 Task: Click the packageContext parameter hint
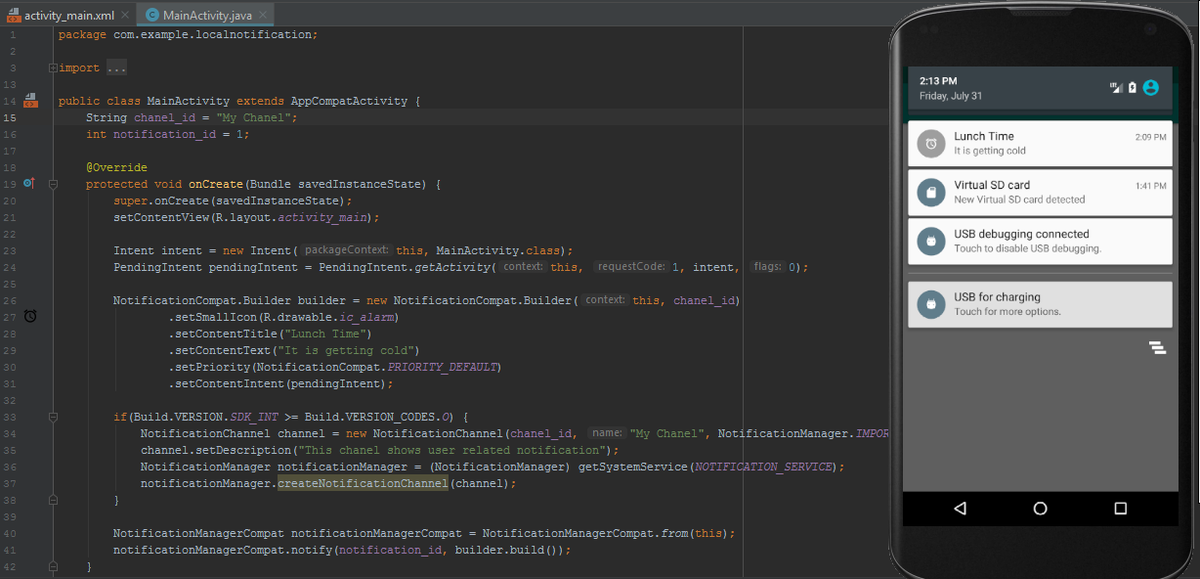coord(347,250)
